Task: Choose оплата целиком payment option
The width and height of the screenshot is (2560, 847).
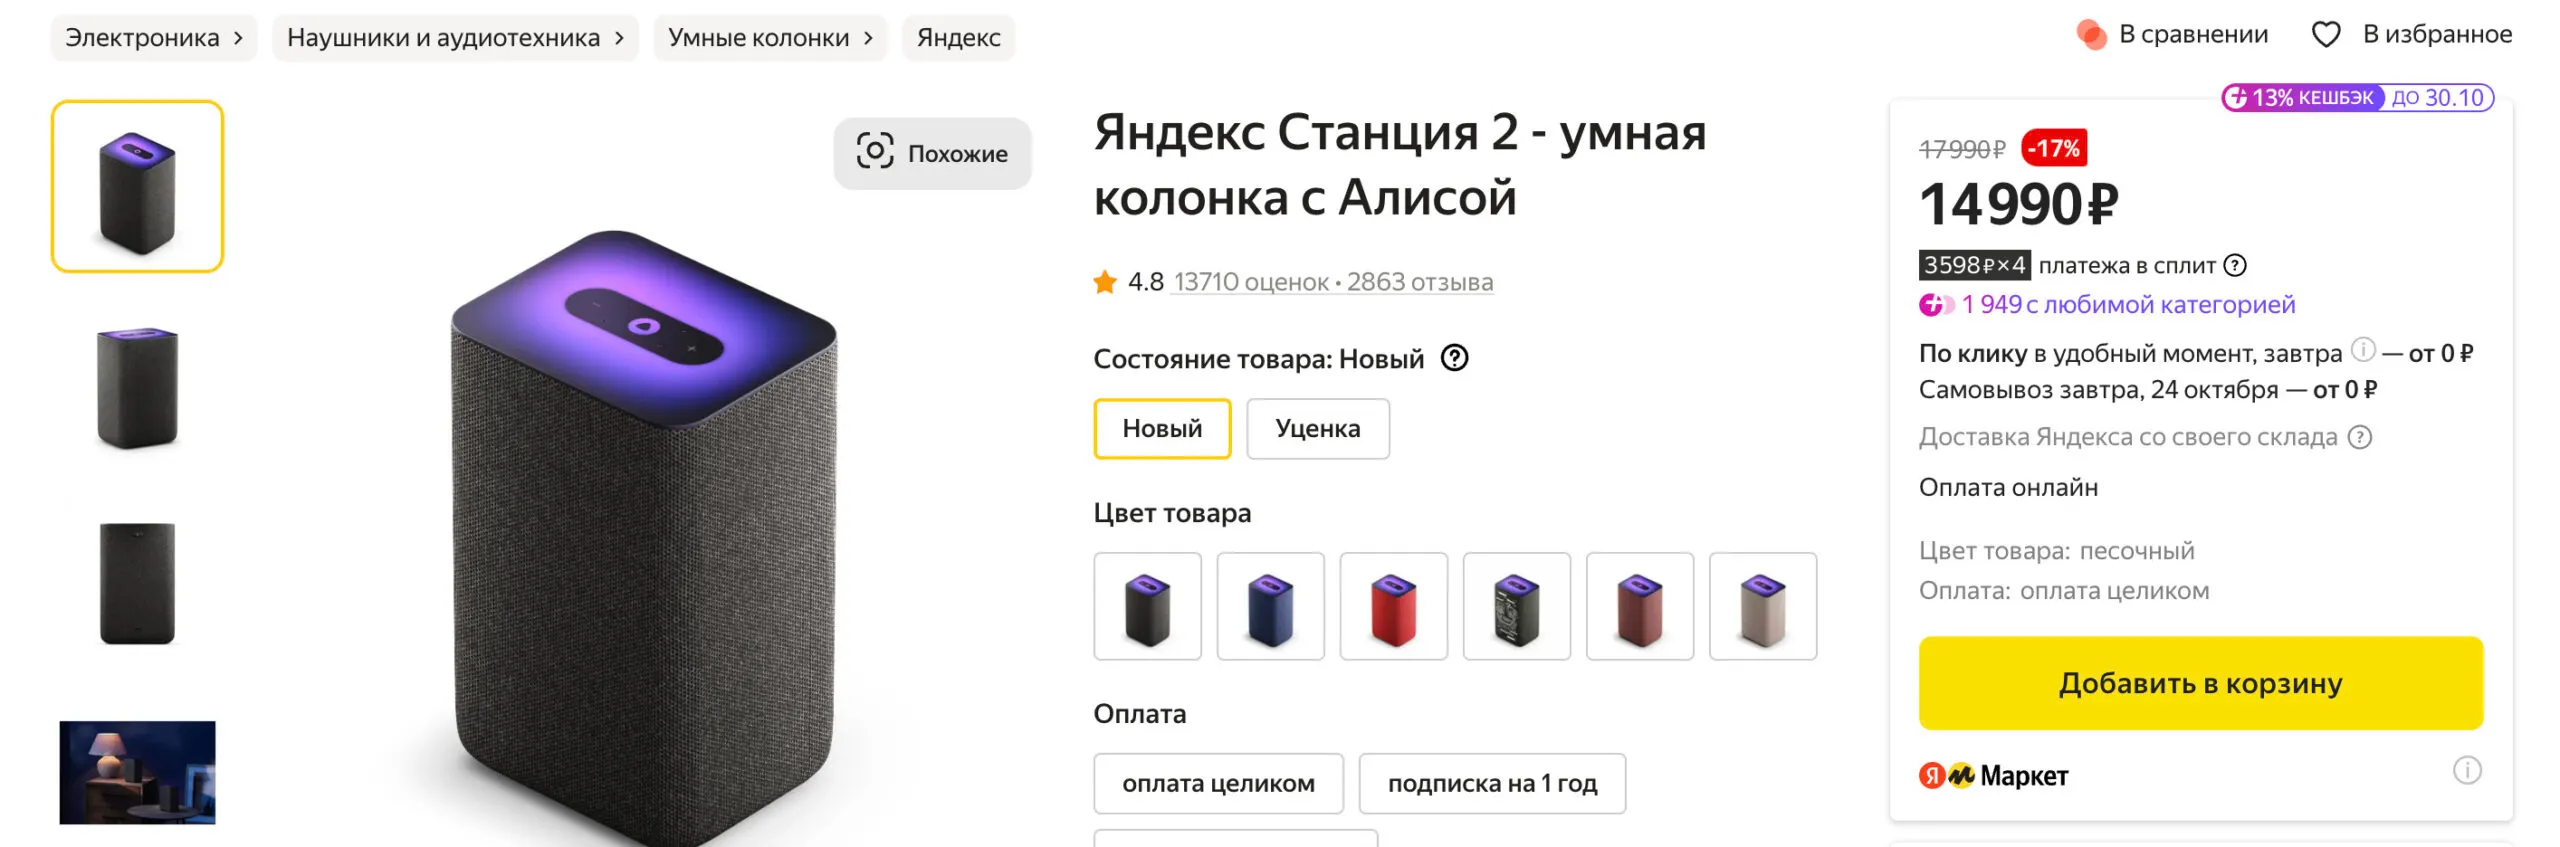Action: coord(1218,784)
